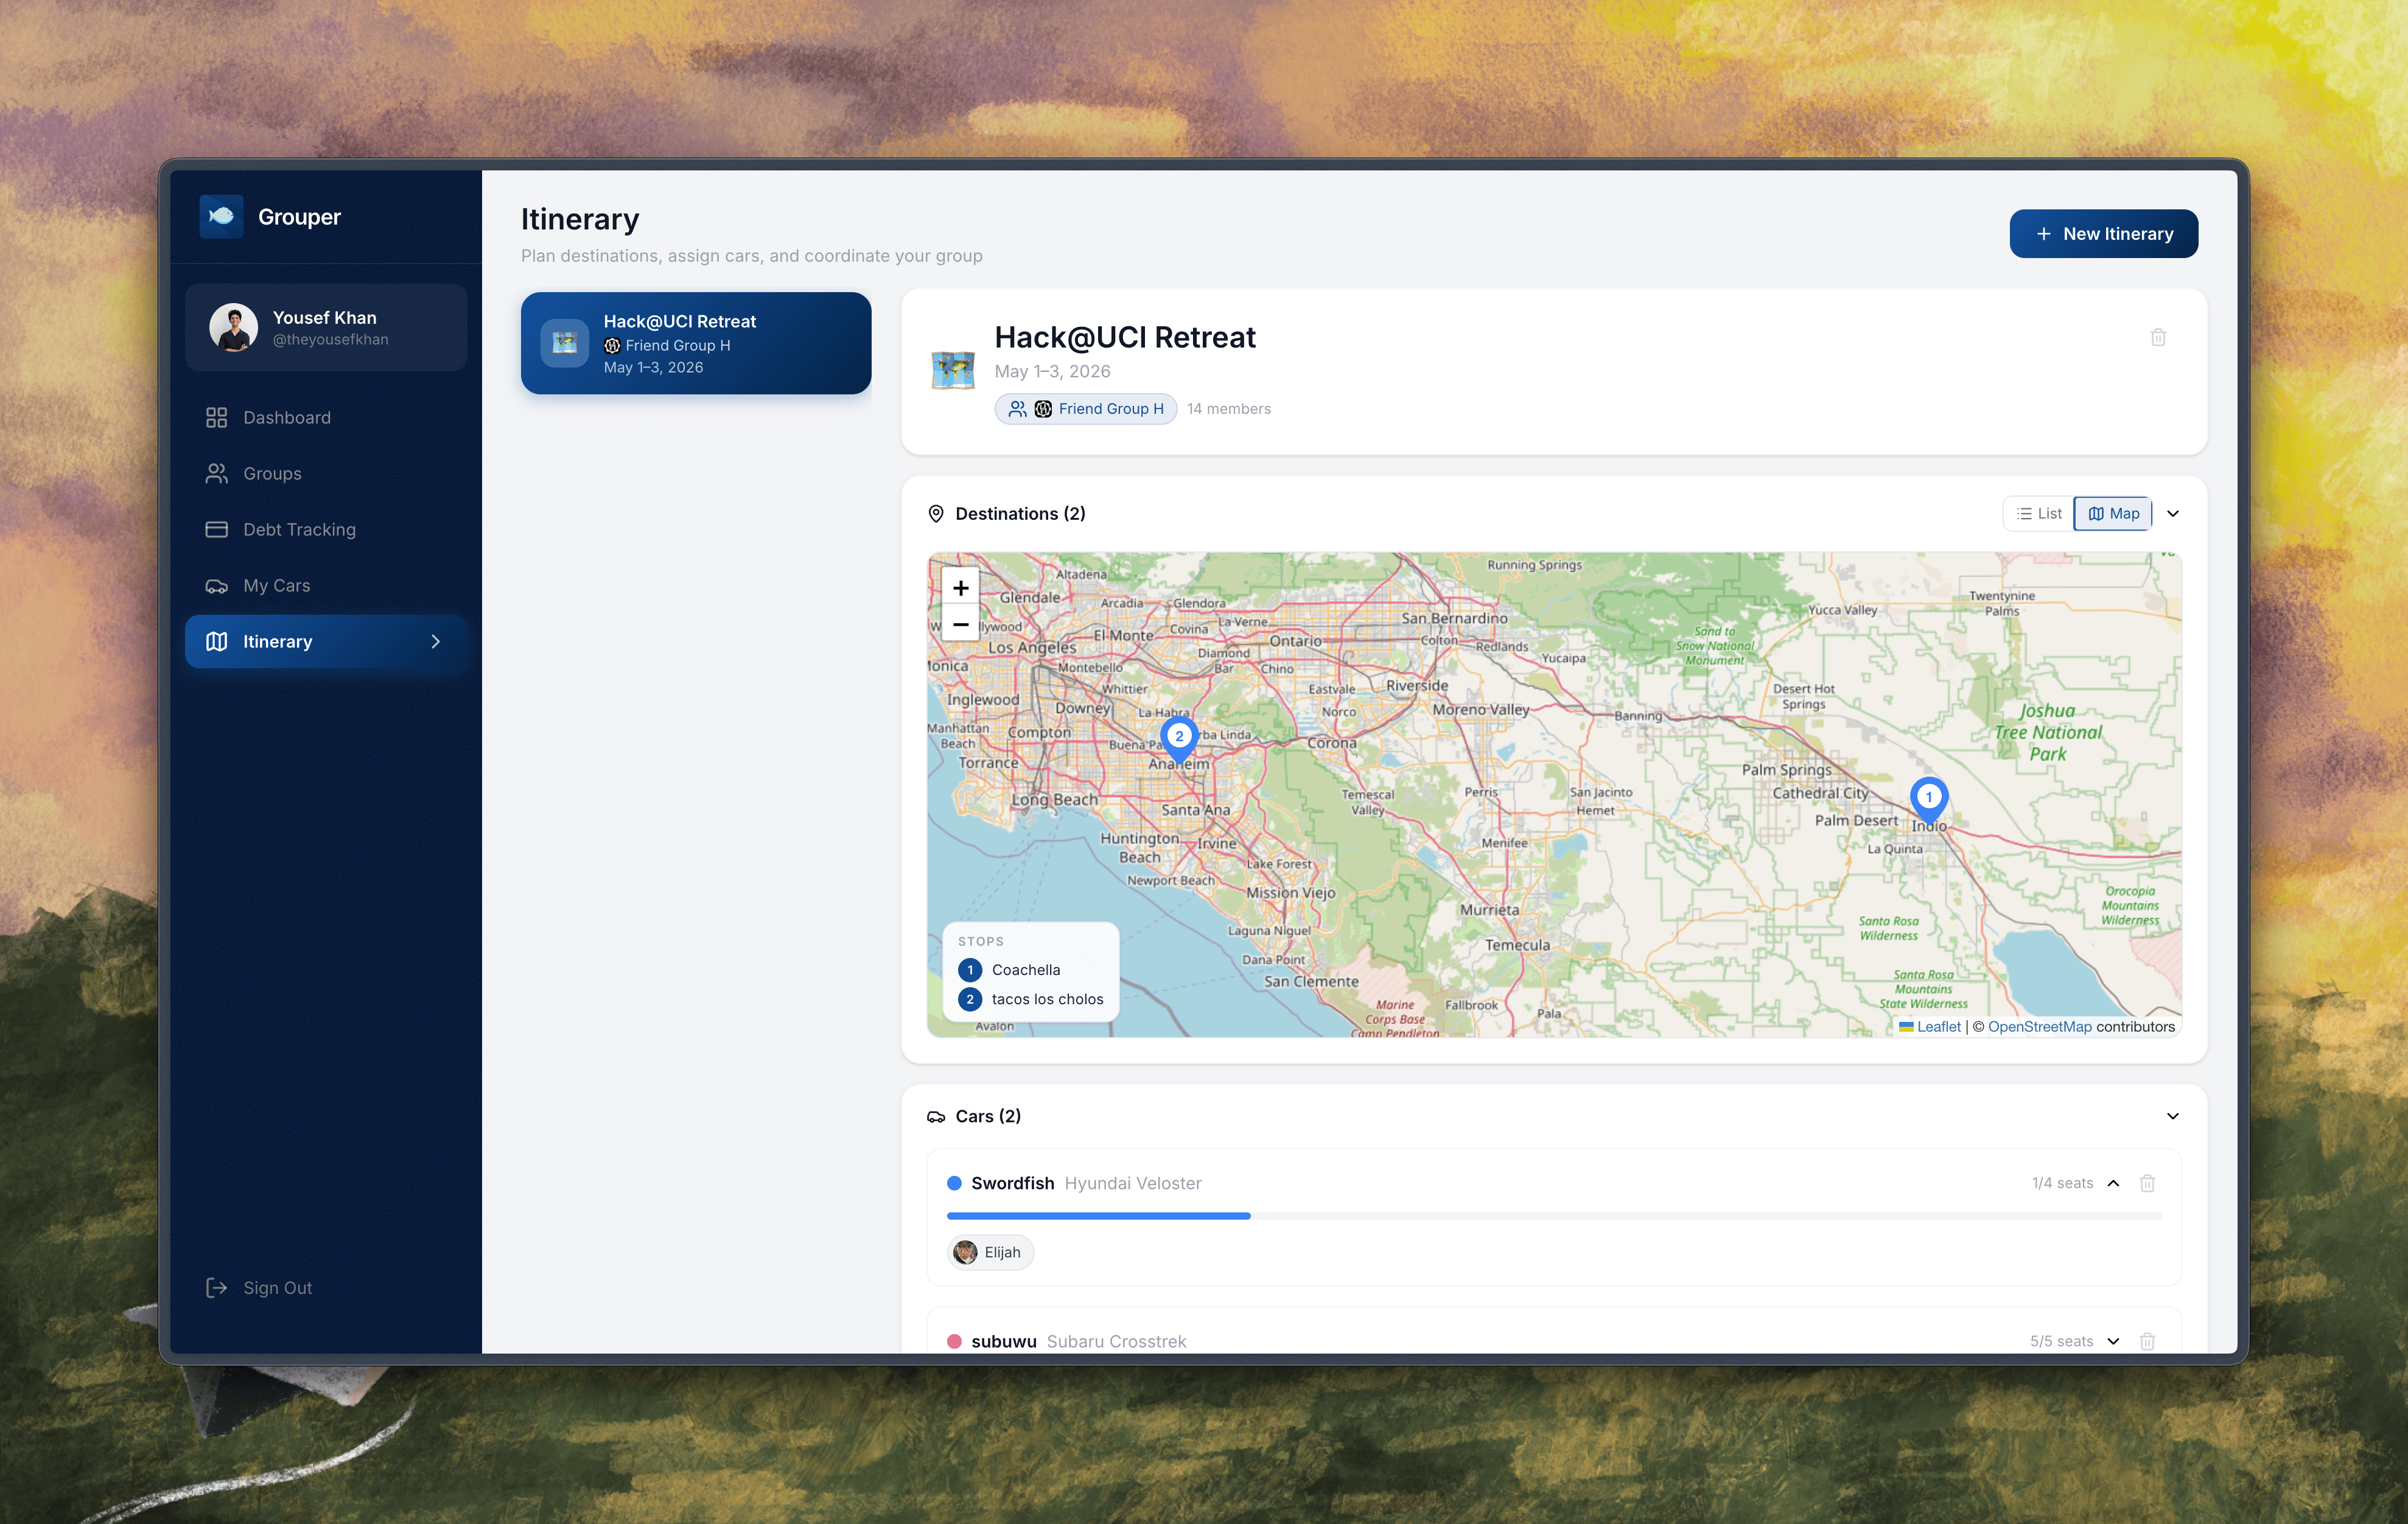Delete the Hack@UCI Retreat itinerary via trash icon
The height and width of the screenshot is (1524, 2408).
tap(2157, 338)
